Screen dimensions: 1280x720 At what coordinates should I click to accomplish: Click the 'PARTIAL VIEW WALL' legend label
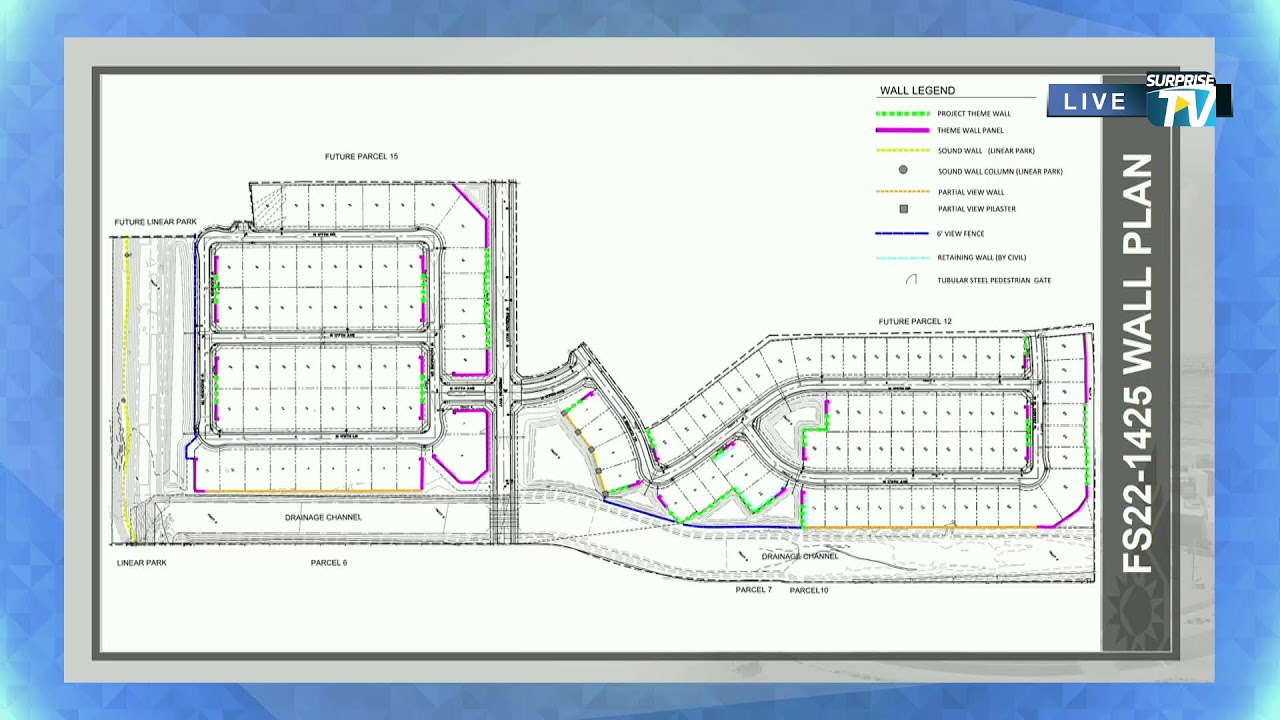coord(971,192)
